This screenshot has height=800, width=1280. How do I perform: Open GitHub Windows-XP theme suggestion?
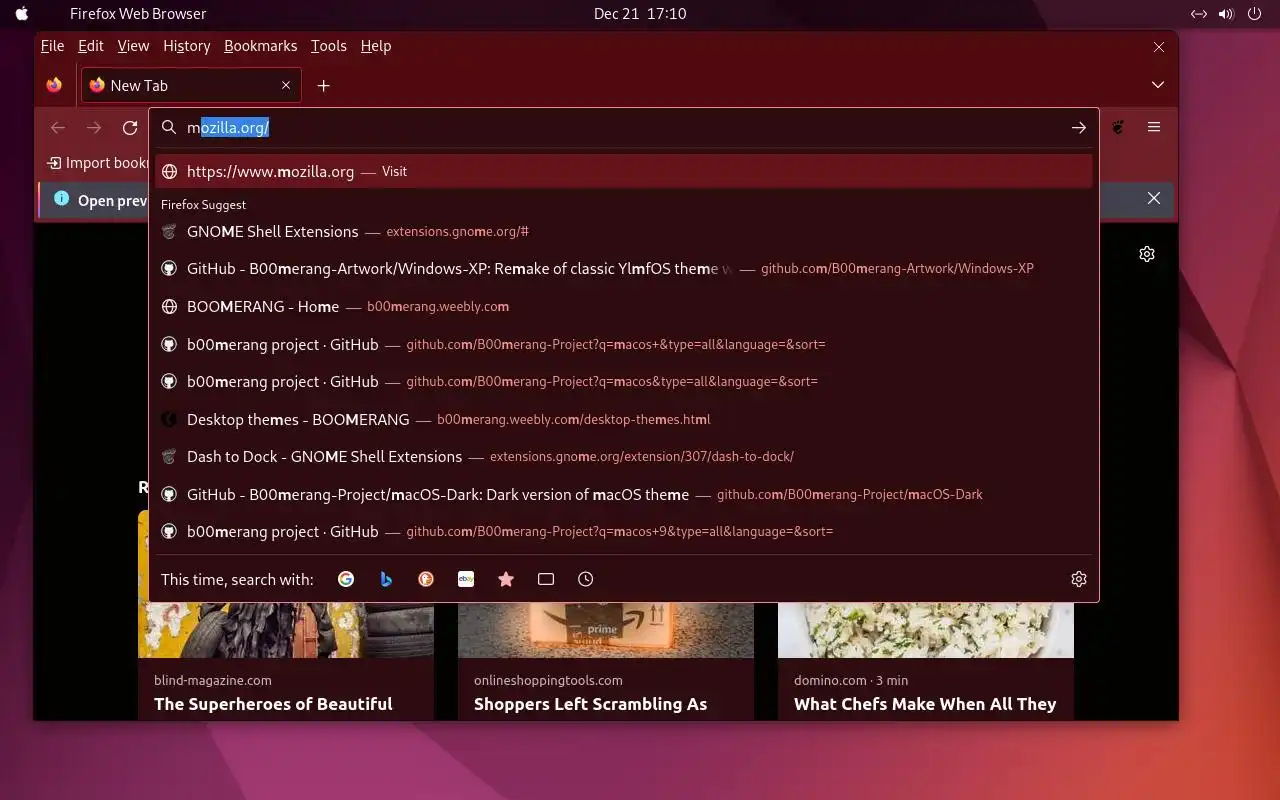624,269
